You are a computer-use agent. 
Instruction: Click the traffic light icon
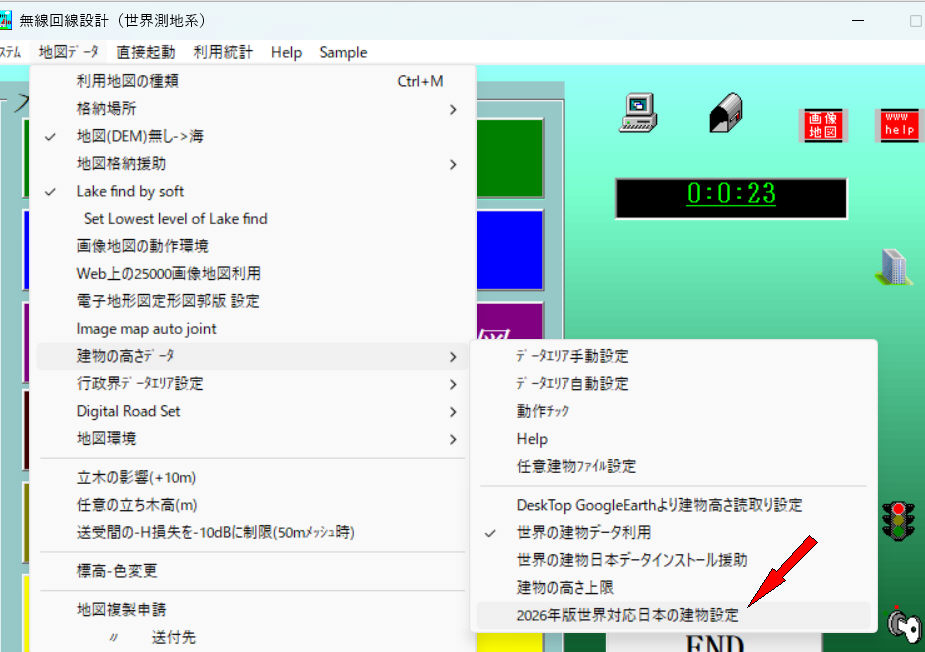898,521
